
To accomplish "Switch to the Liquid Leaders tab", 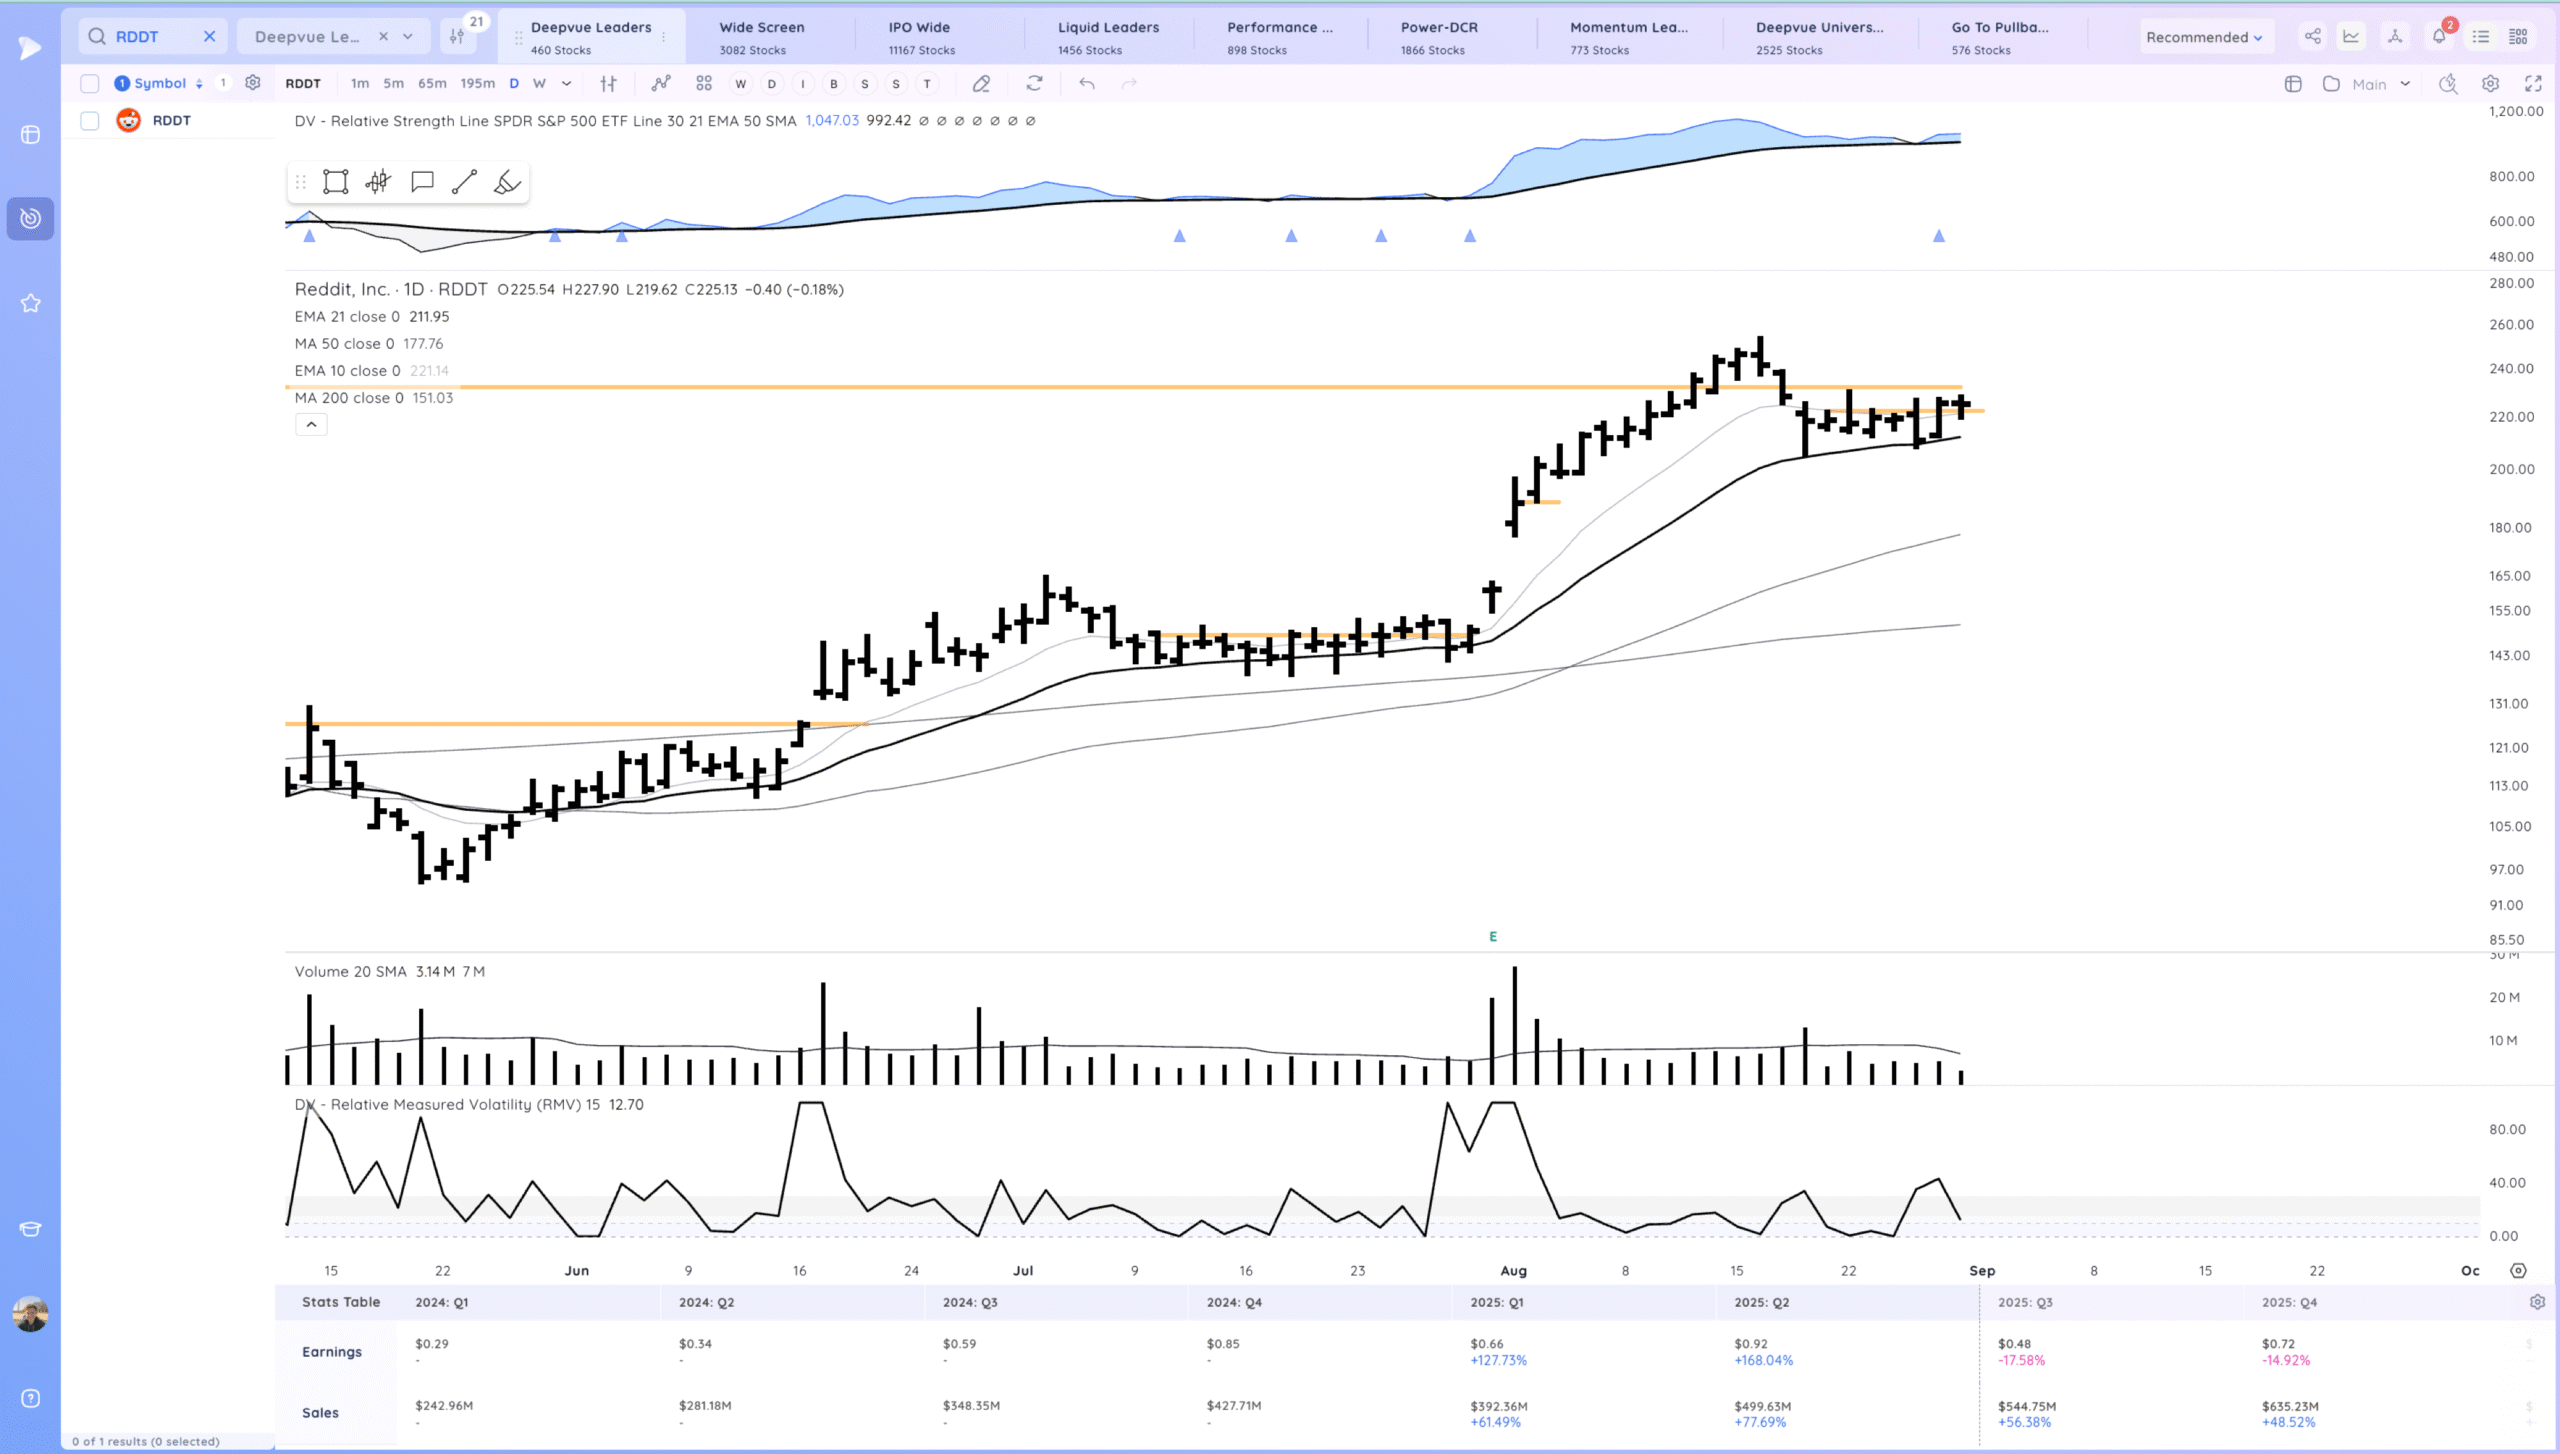I will [x=1108, y=37].
